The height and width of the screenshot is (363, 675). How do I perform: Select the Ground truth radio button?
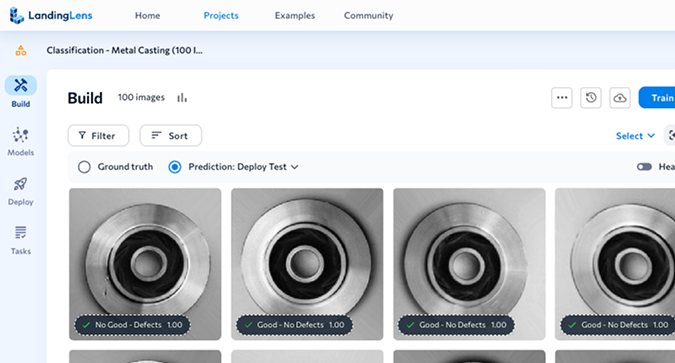(x=84, y=167)
